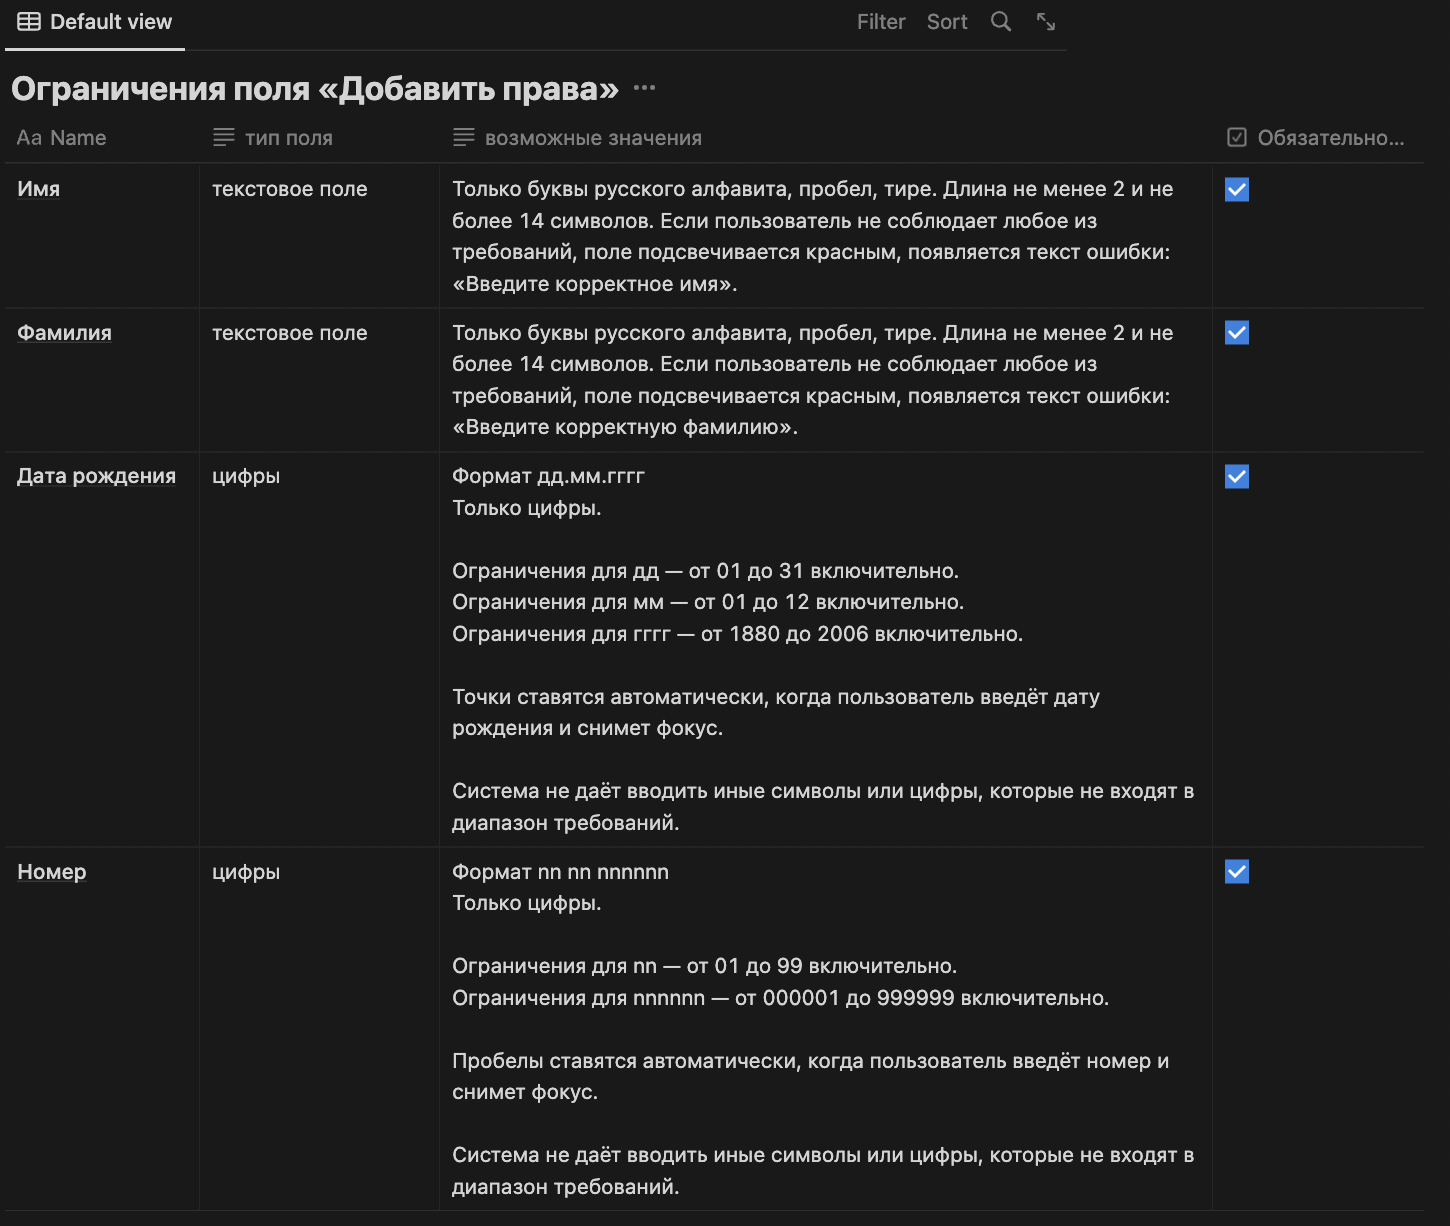Open the «Фамилия» row page
The height and width of the screenshot is (1226, 1450).
pos(63,333)
